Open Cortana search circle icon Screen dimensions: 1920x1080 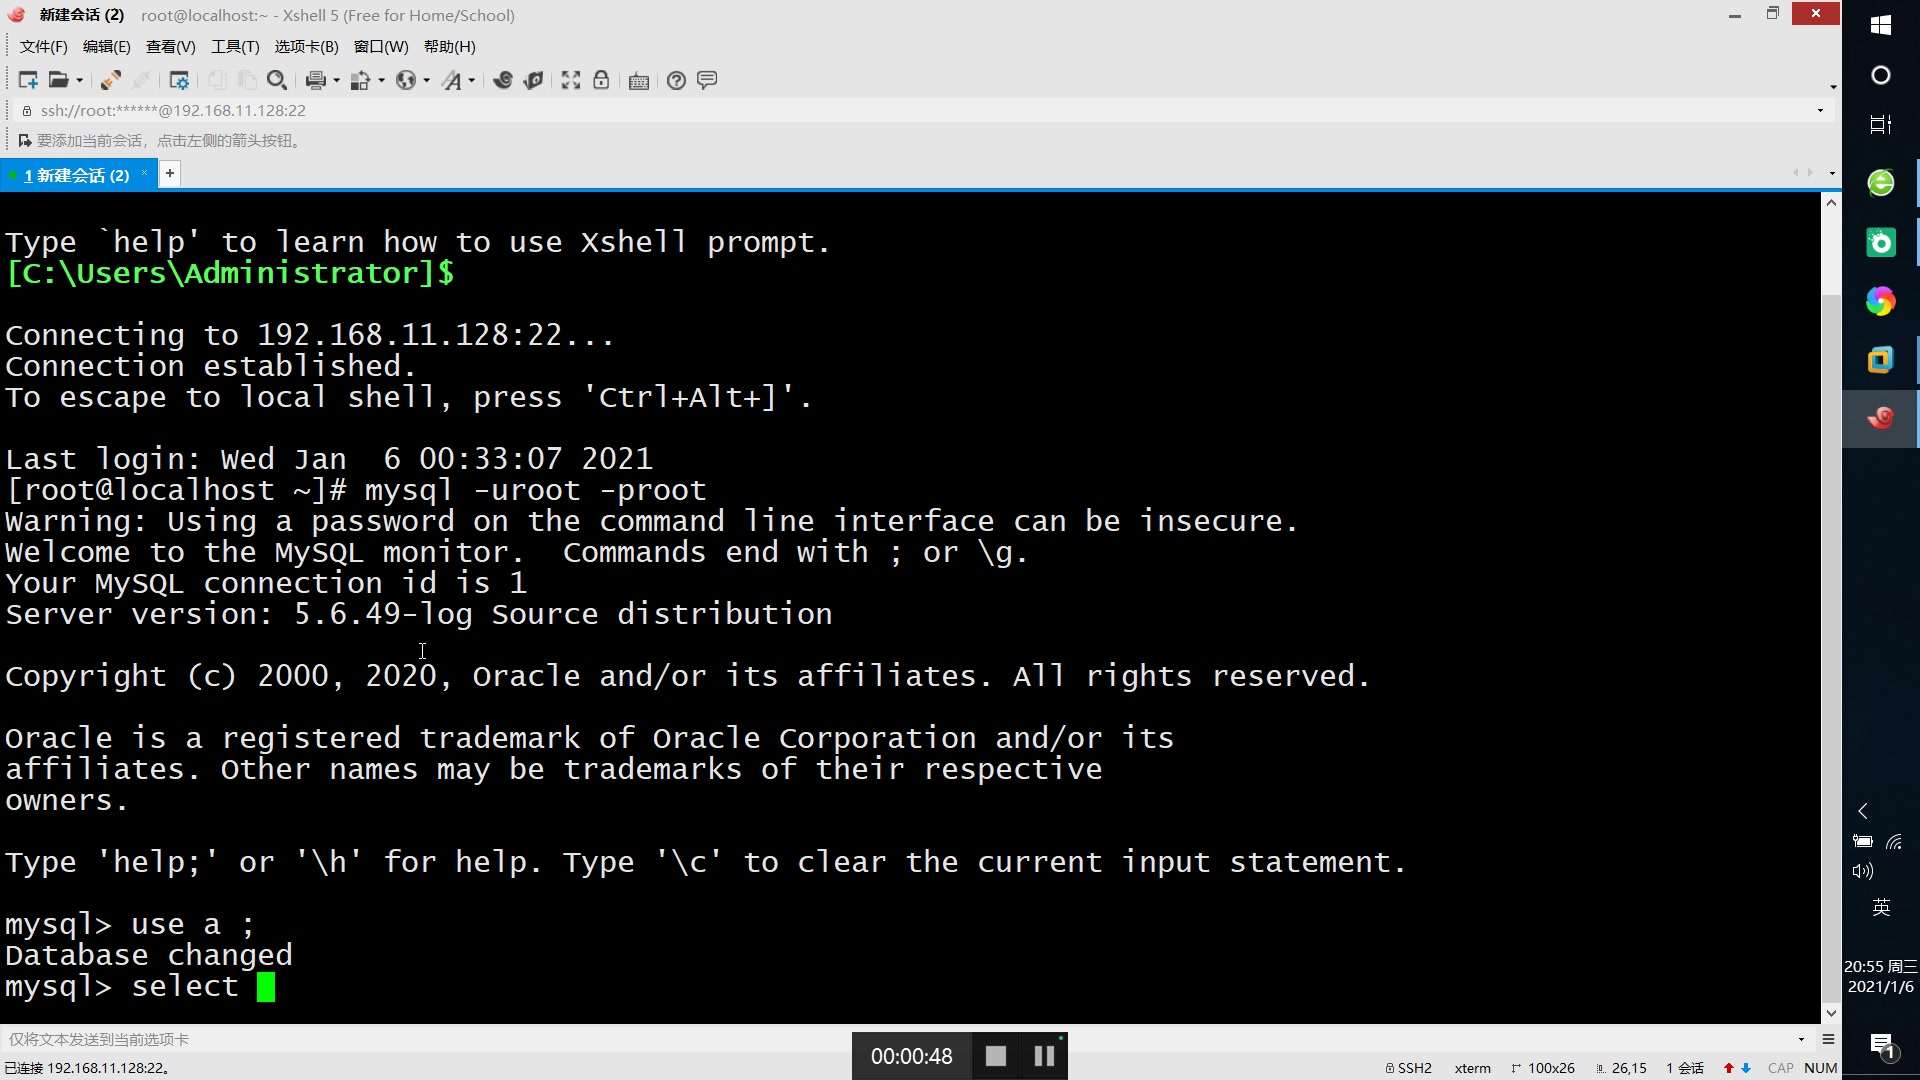[x=1881, y=75]
